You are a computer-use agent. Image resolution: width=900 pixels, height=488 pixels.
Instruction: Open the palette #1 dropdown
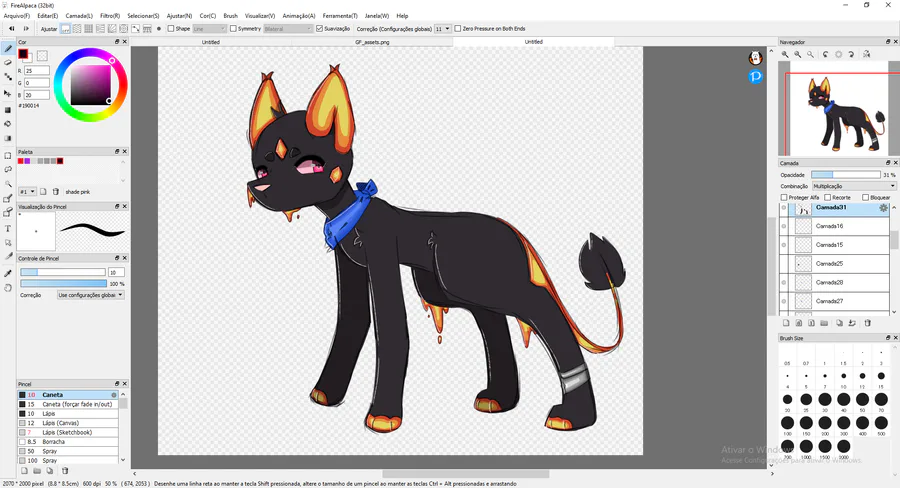coord(28,192)
